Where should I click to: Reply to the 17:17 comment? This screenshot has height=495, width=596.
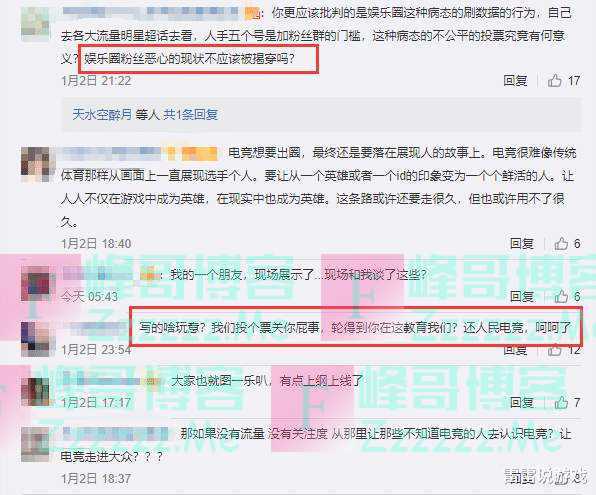pyautogui.click(x=522, y=402)
